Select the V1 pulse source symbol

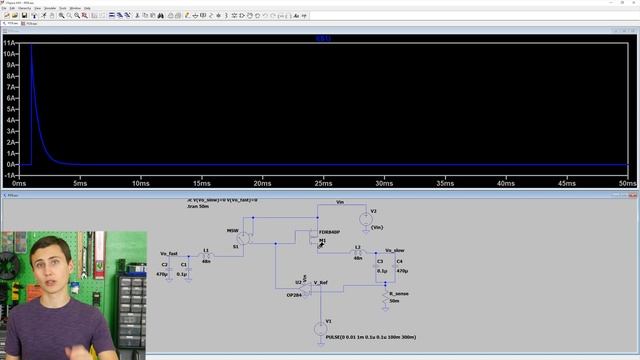coord(320,329)
